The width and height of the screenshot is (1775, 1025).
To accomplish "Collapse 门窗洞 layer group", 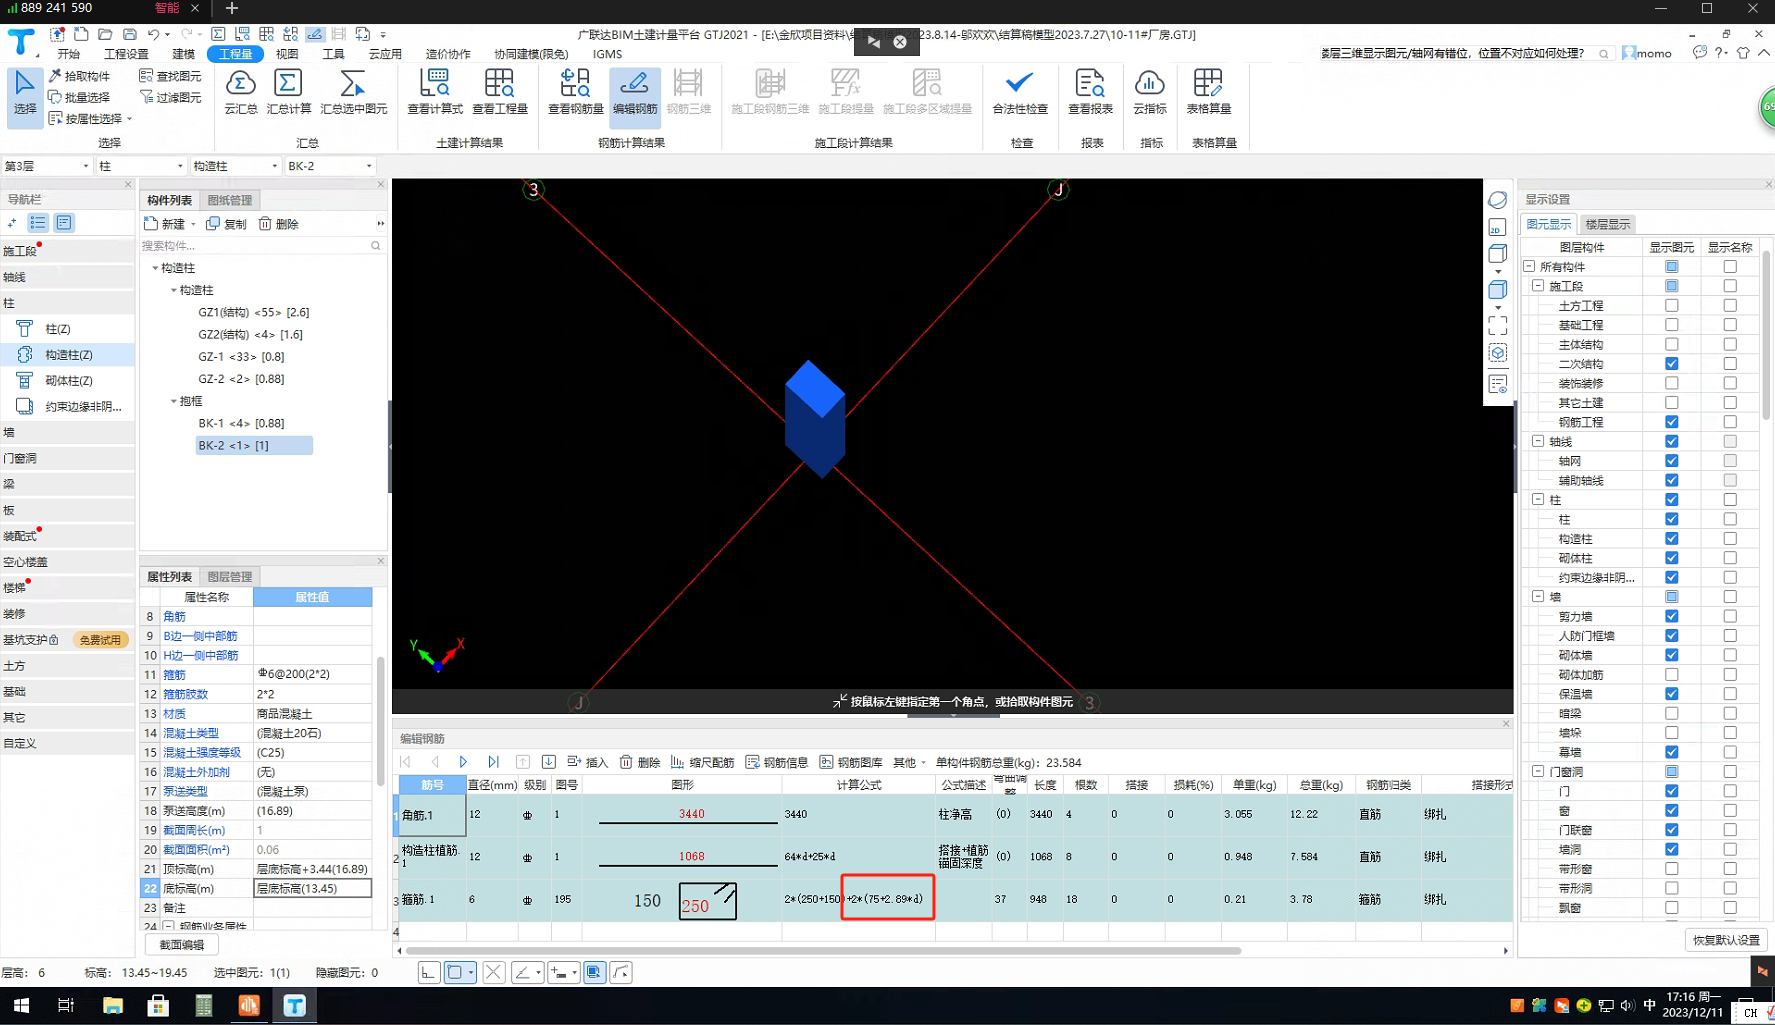I will coord(1538,771).
